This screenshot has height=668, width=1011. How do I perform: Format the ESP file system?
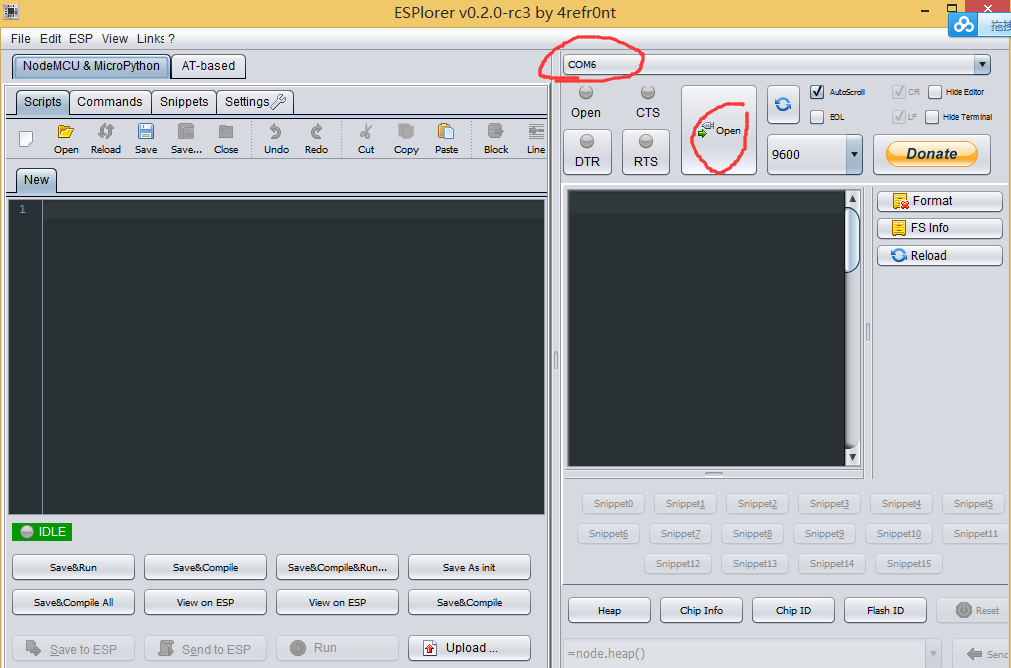[939, 201]
